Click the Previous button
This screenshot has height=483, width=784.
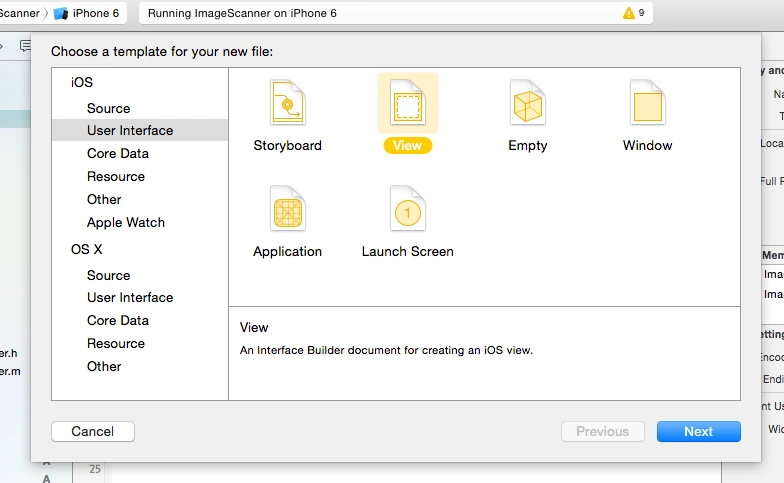(602, 432)
